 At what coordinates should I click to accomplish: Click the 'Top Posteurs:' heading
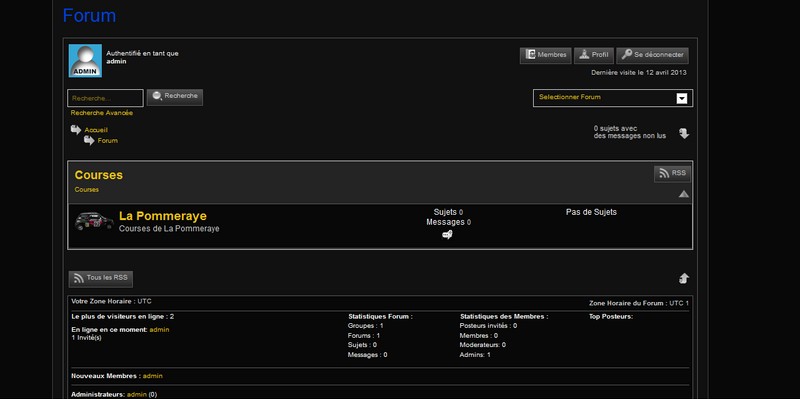pyautogui.click(x=611, y=316)
